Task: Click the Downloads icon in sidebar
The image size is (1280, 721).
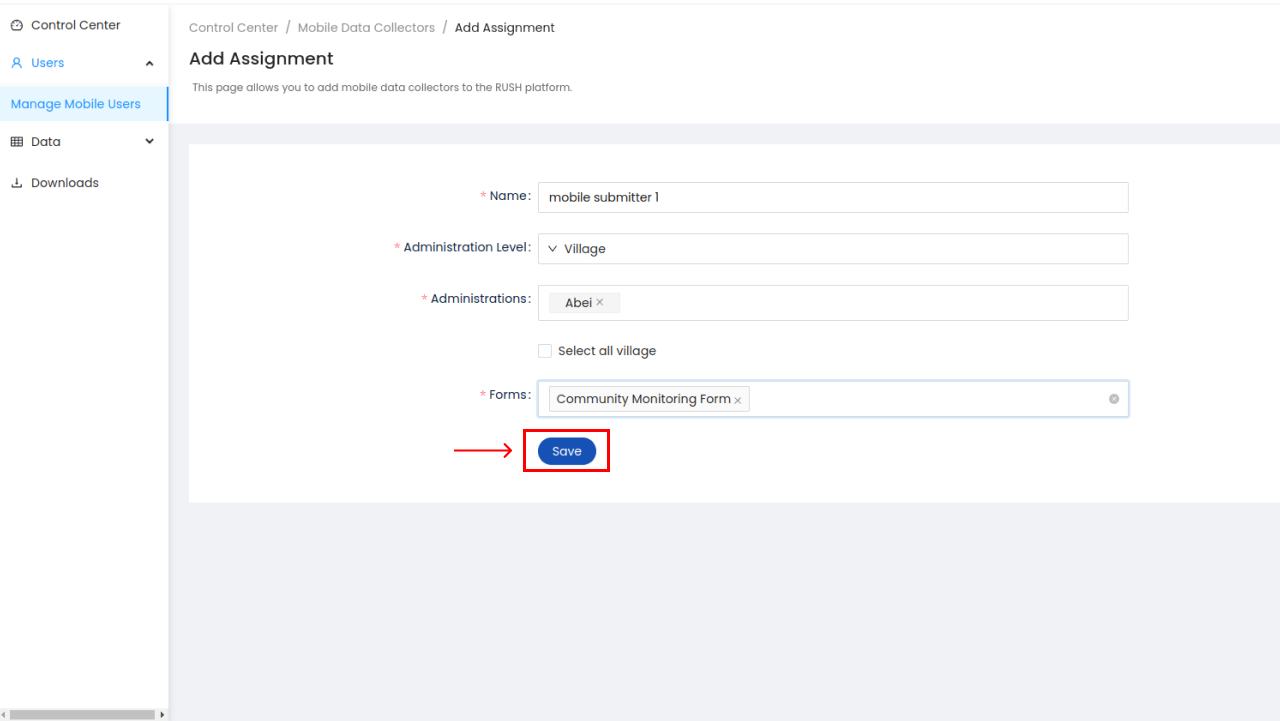Action: tap(16, 183)
